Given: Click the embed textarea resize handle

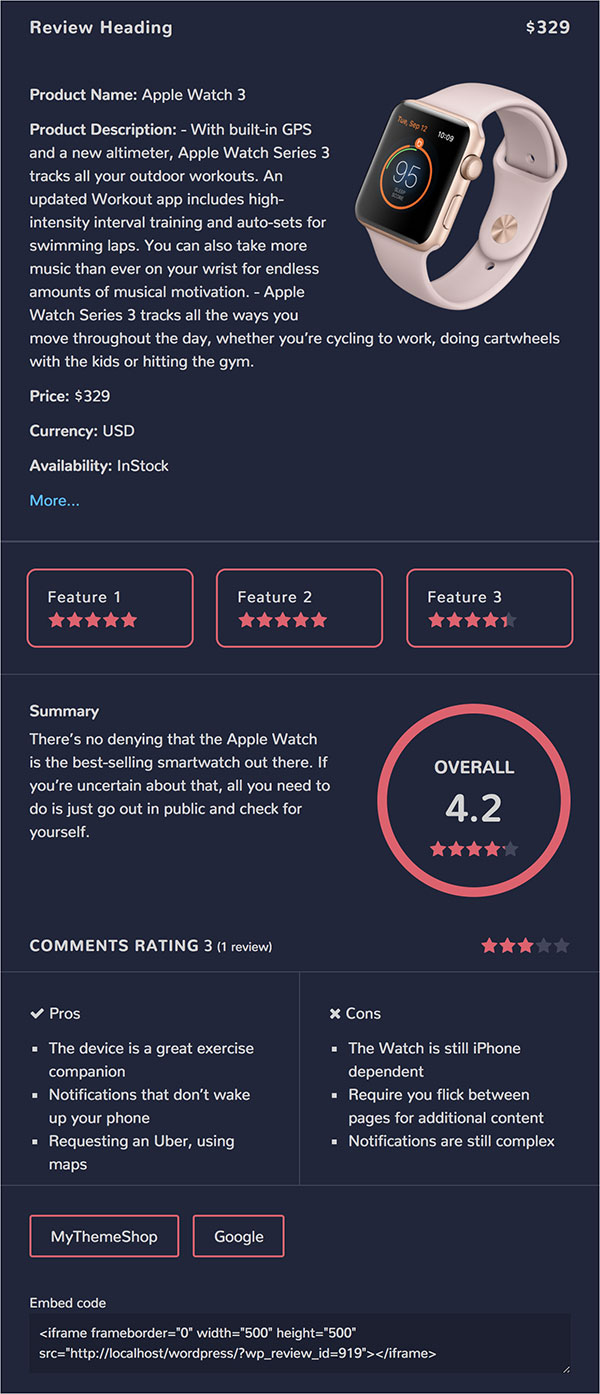Looking at the screenshot, I should (565, 1367).
